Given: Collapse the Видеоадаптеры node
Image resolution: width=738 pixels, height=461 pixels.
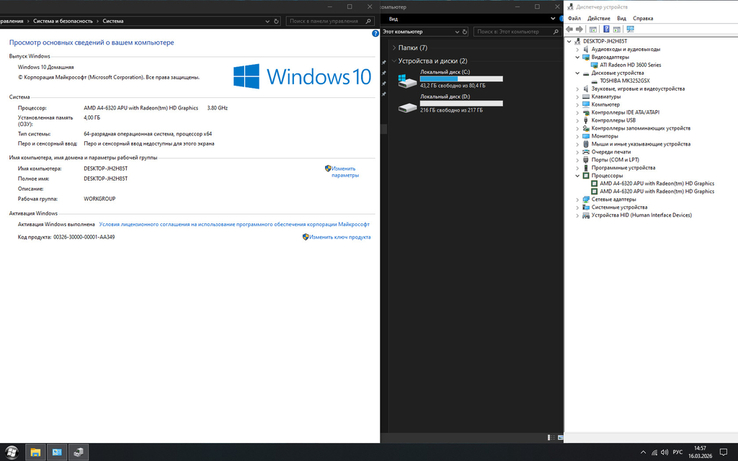Looking at the screenshot, I should click(x=578, y=57).
